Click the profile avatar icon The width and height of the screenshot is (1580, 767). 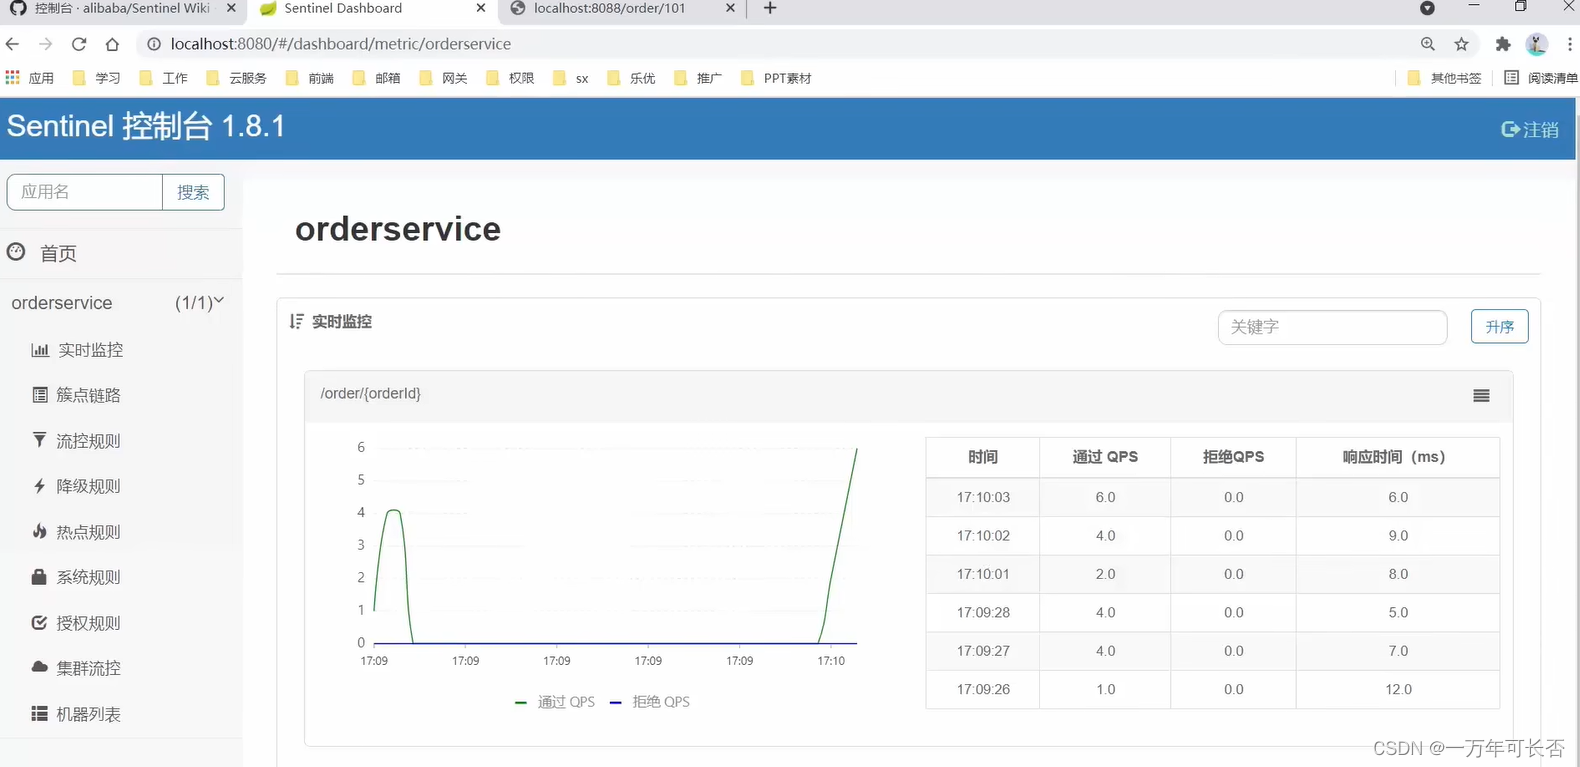1537,44
